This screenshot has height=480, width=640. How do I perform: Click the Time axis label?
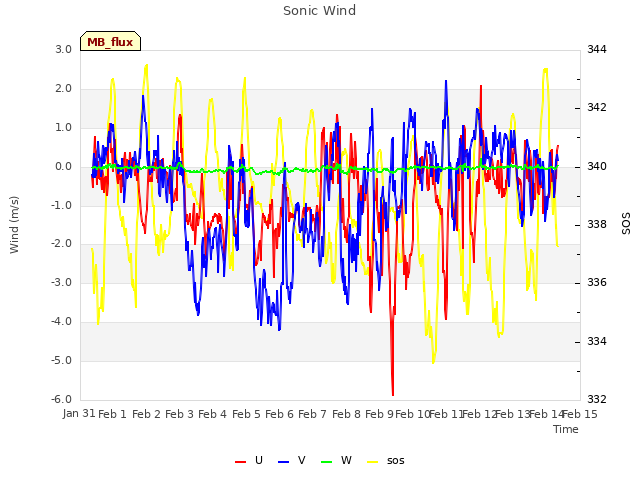[566, 429]
